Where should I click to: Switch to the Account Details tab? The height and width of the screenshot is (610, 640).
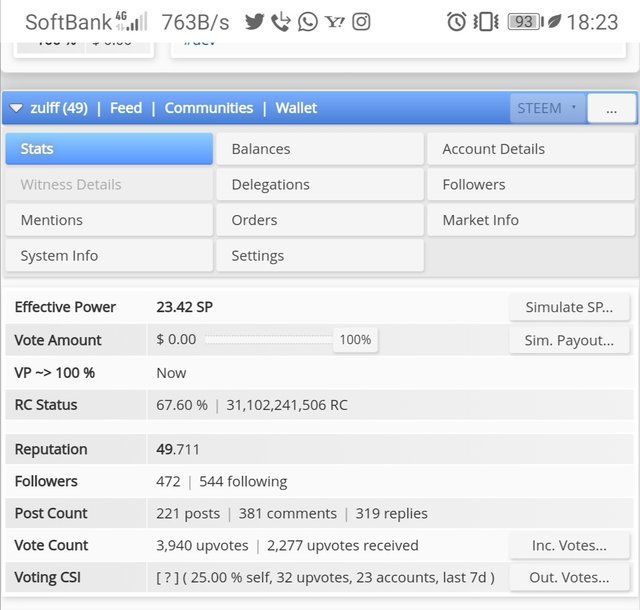[x=531, y=149]
